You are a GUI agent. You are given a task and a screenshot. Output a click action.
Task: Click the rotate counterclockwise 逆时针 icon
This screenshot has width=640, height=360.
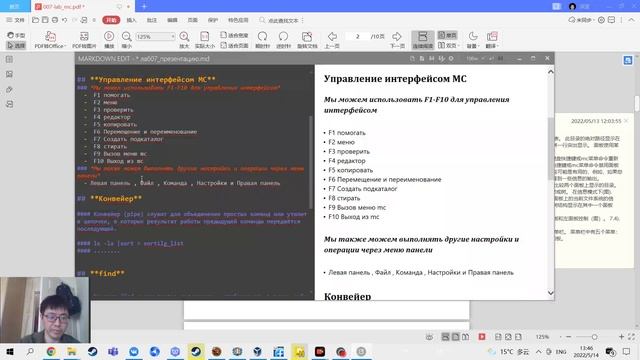pos(283,36)
